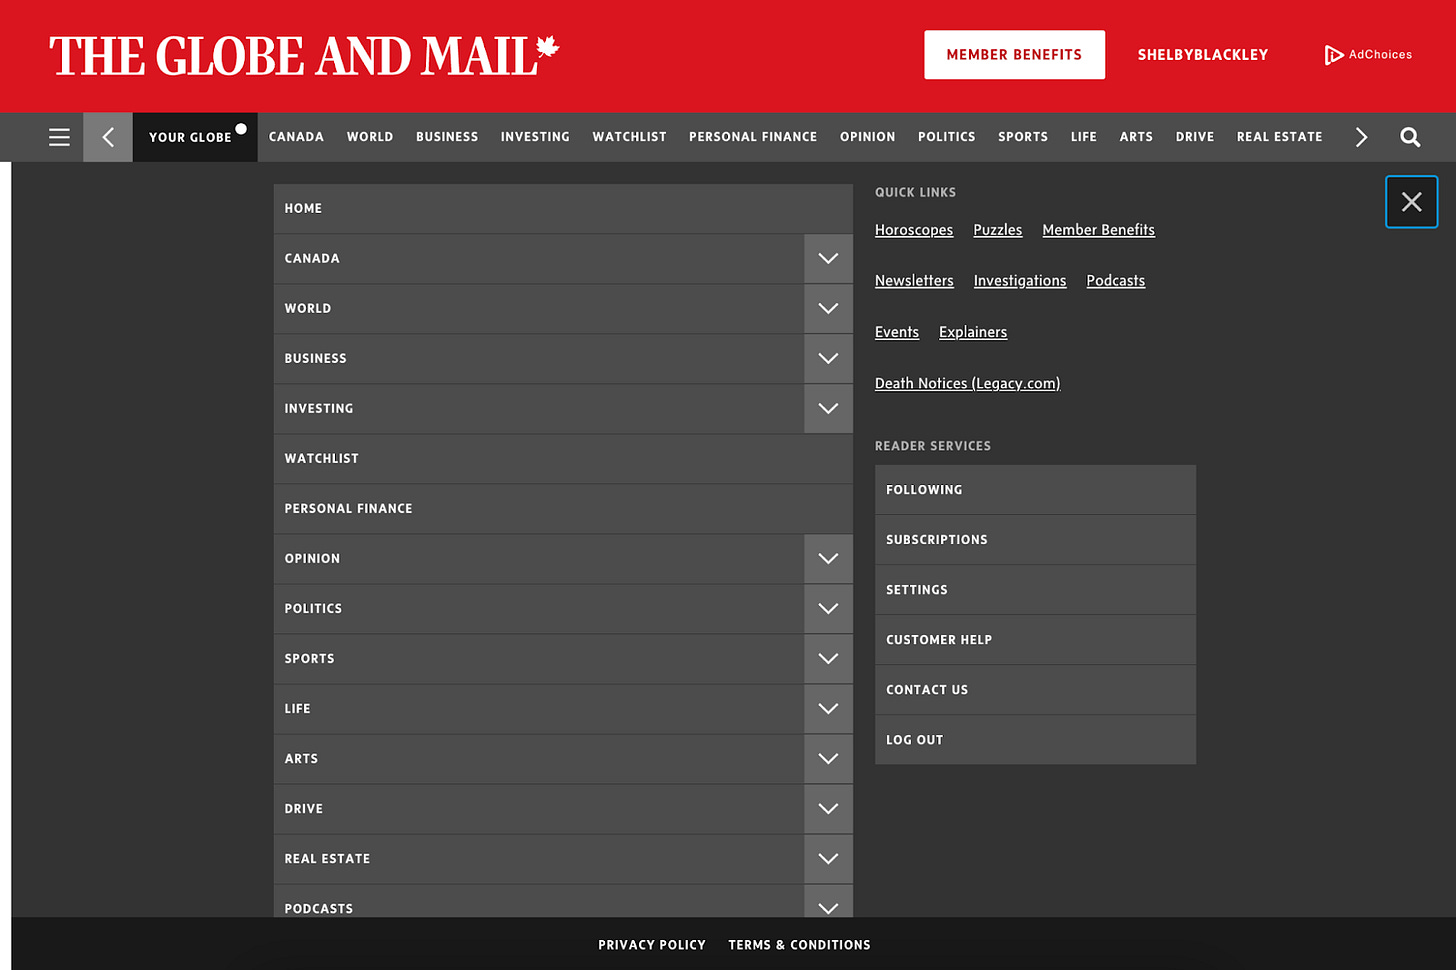Open the Privacy Policy footer link
The height and width of the screenshot is (970, 1456).
(x=652, y=945)
